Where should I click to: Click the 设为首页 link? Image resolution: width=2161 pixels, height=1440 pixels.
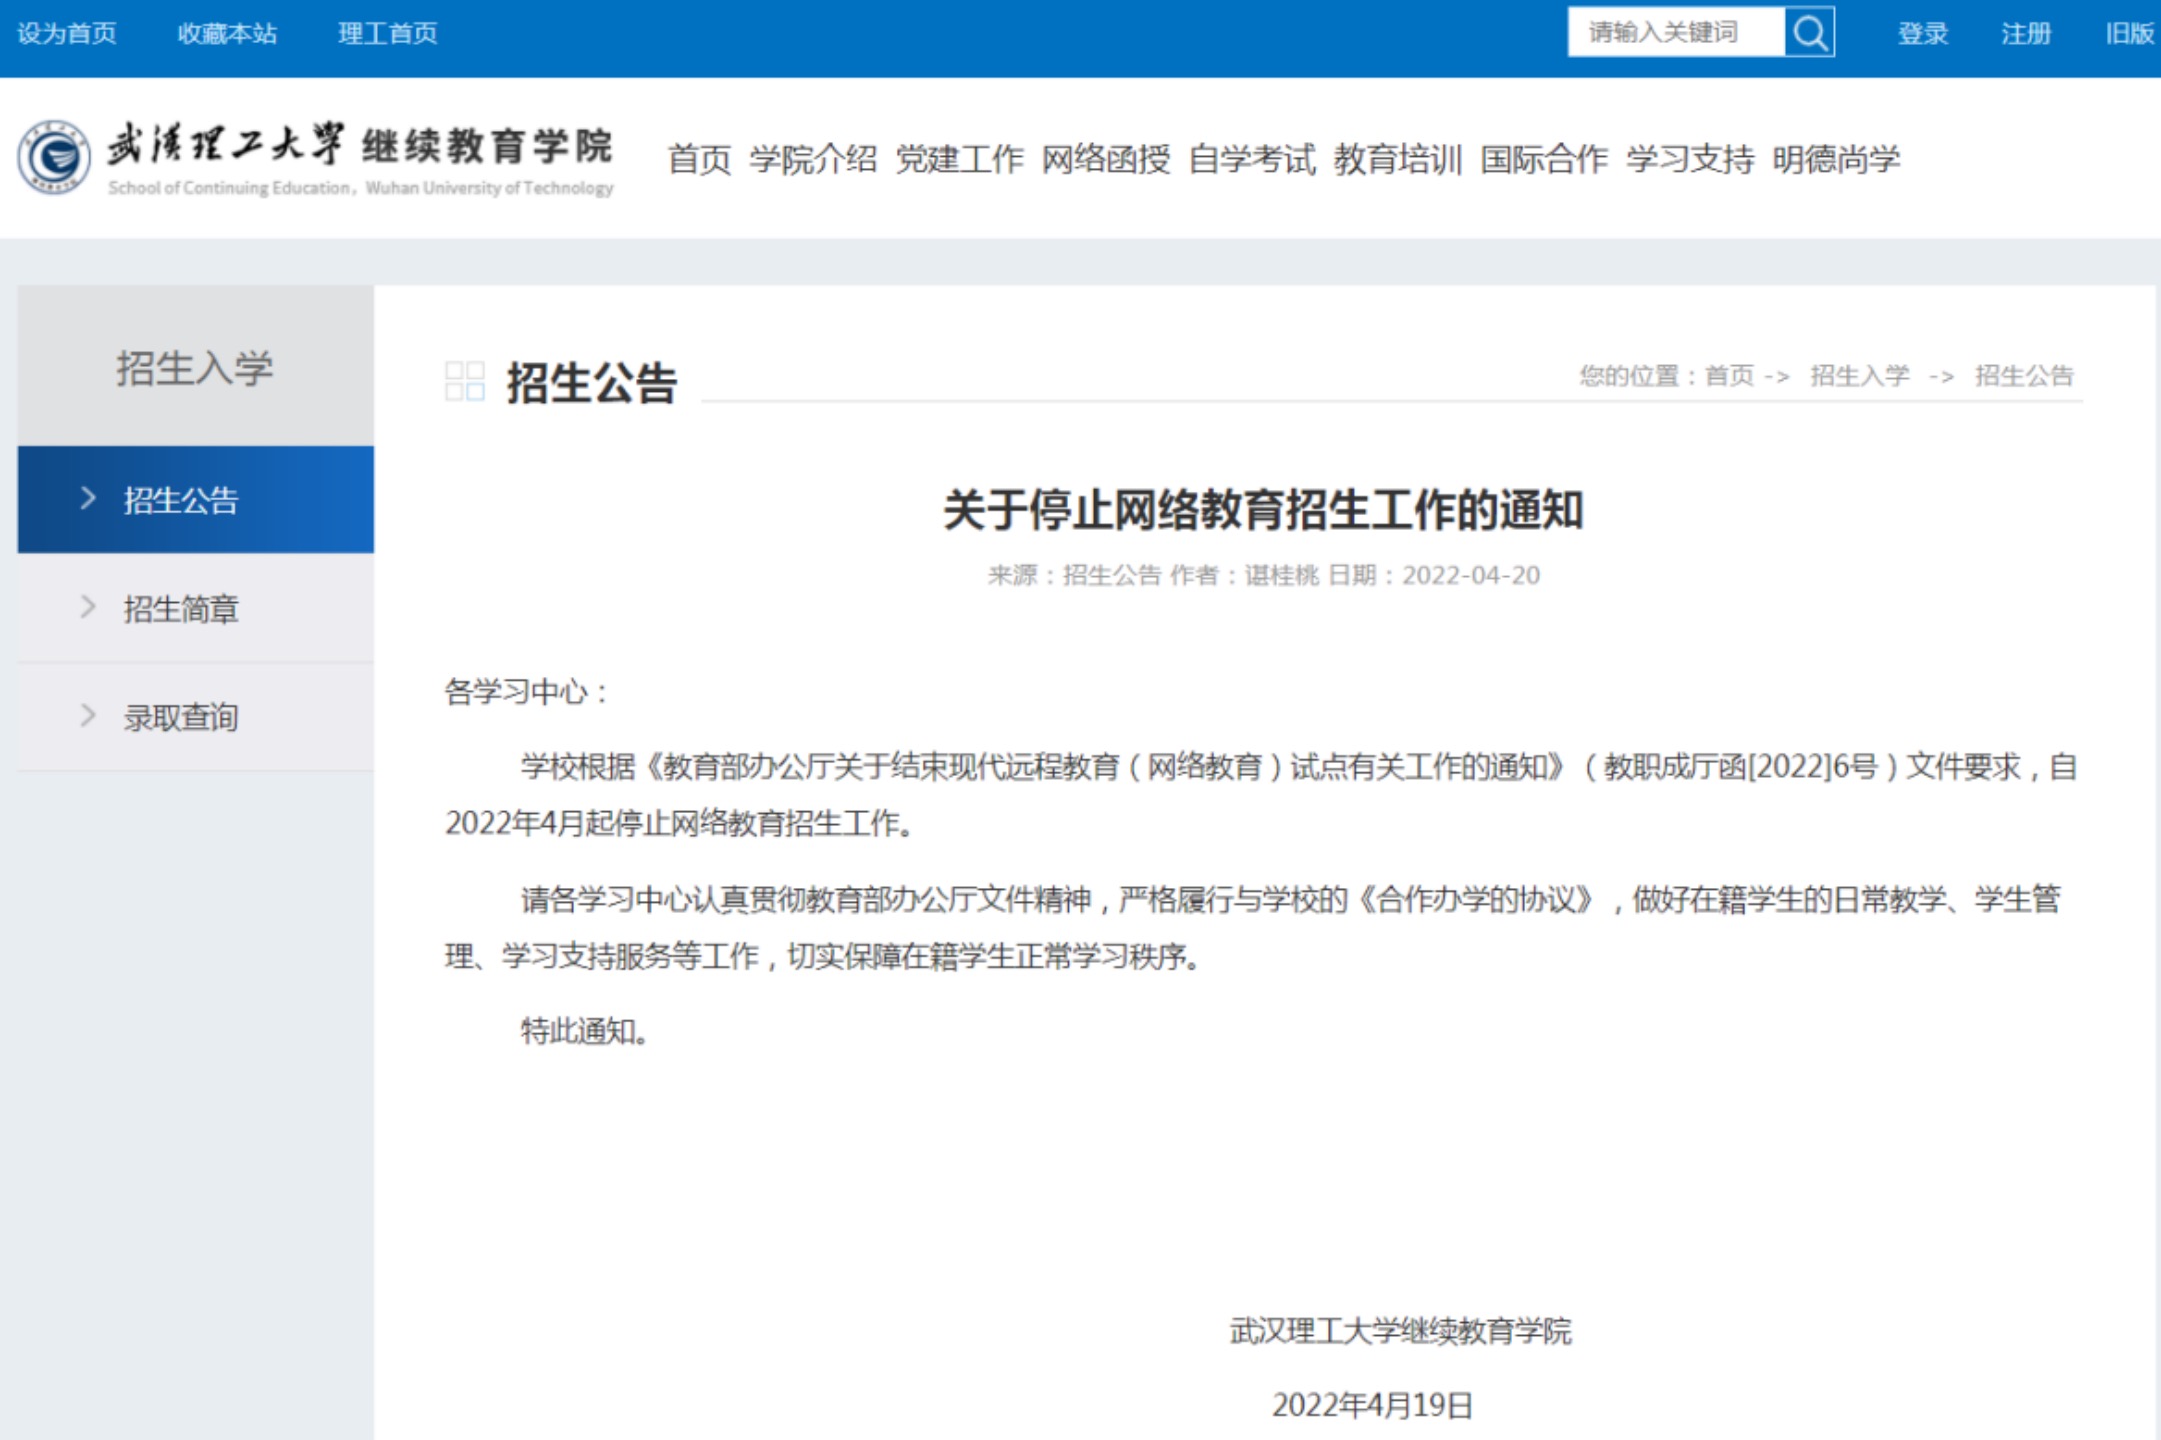tap(67, 34)
